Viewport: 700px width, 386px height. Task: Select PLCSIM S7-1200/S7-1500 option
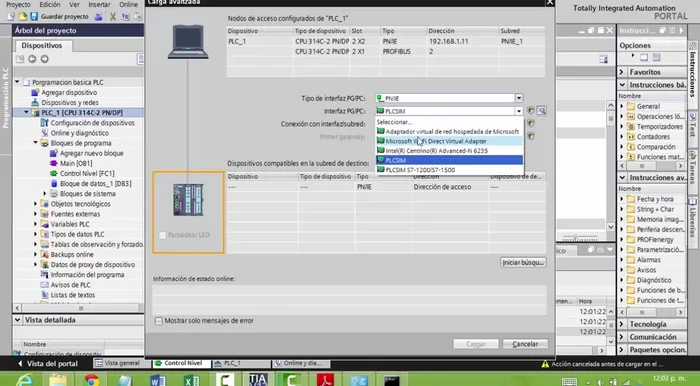click(449, 170)
